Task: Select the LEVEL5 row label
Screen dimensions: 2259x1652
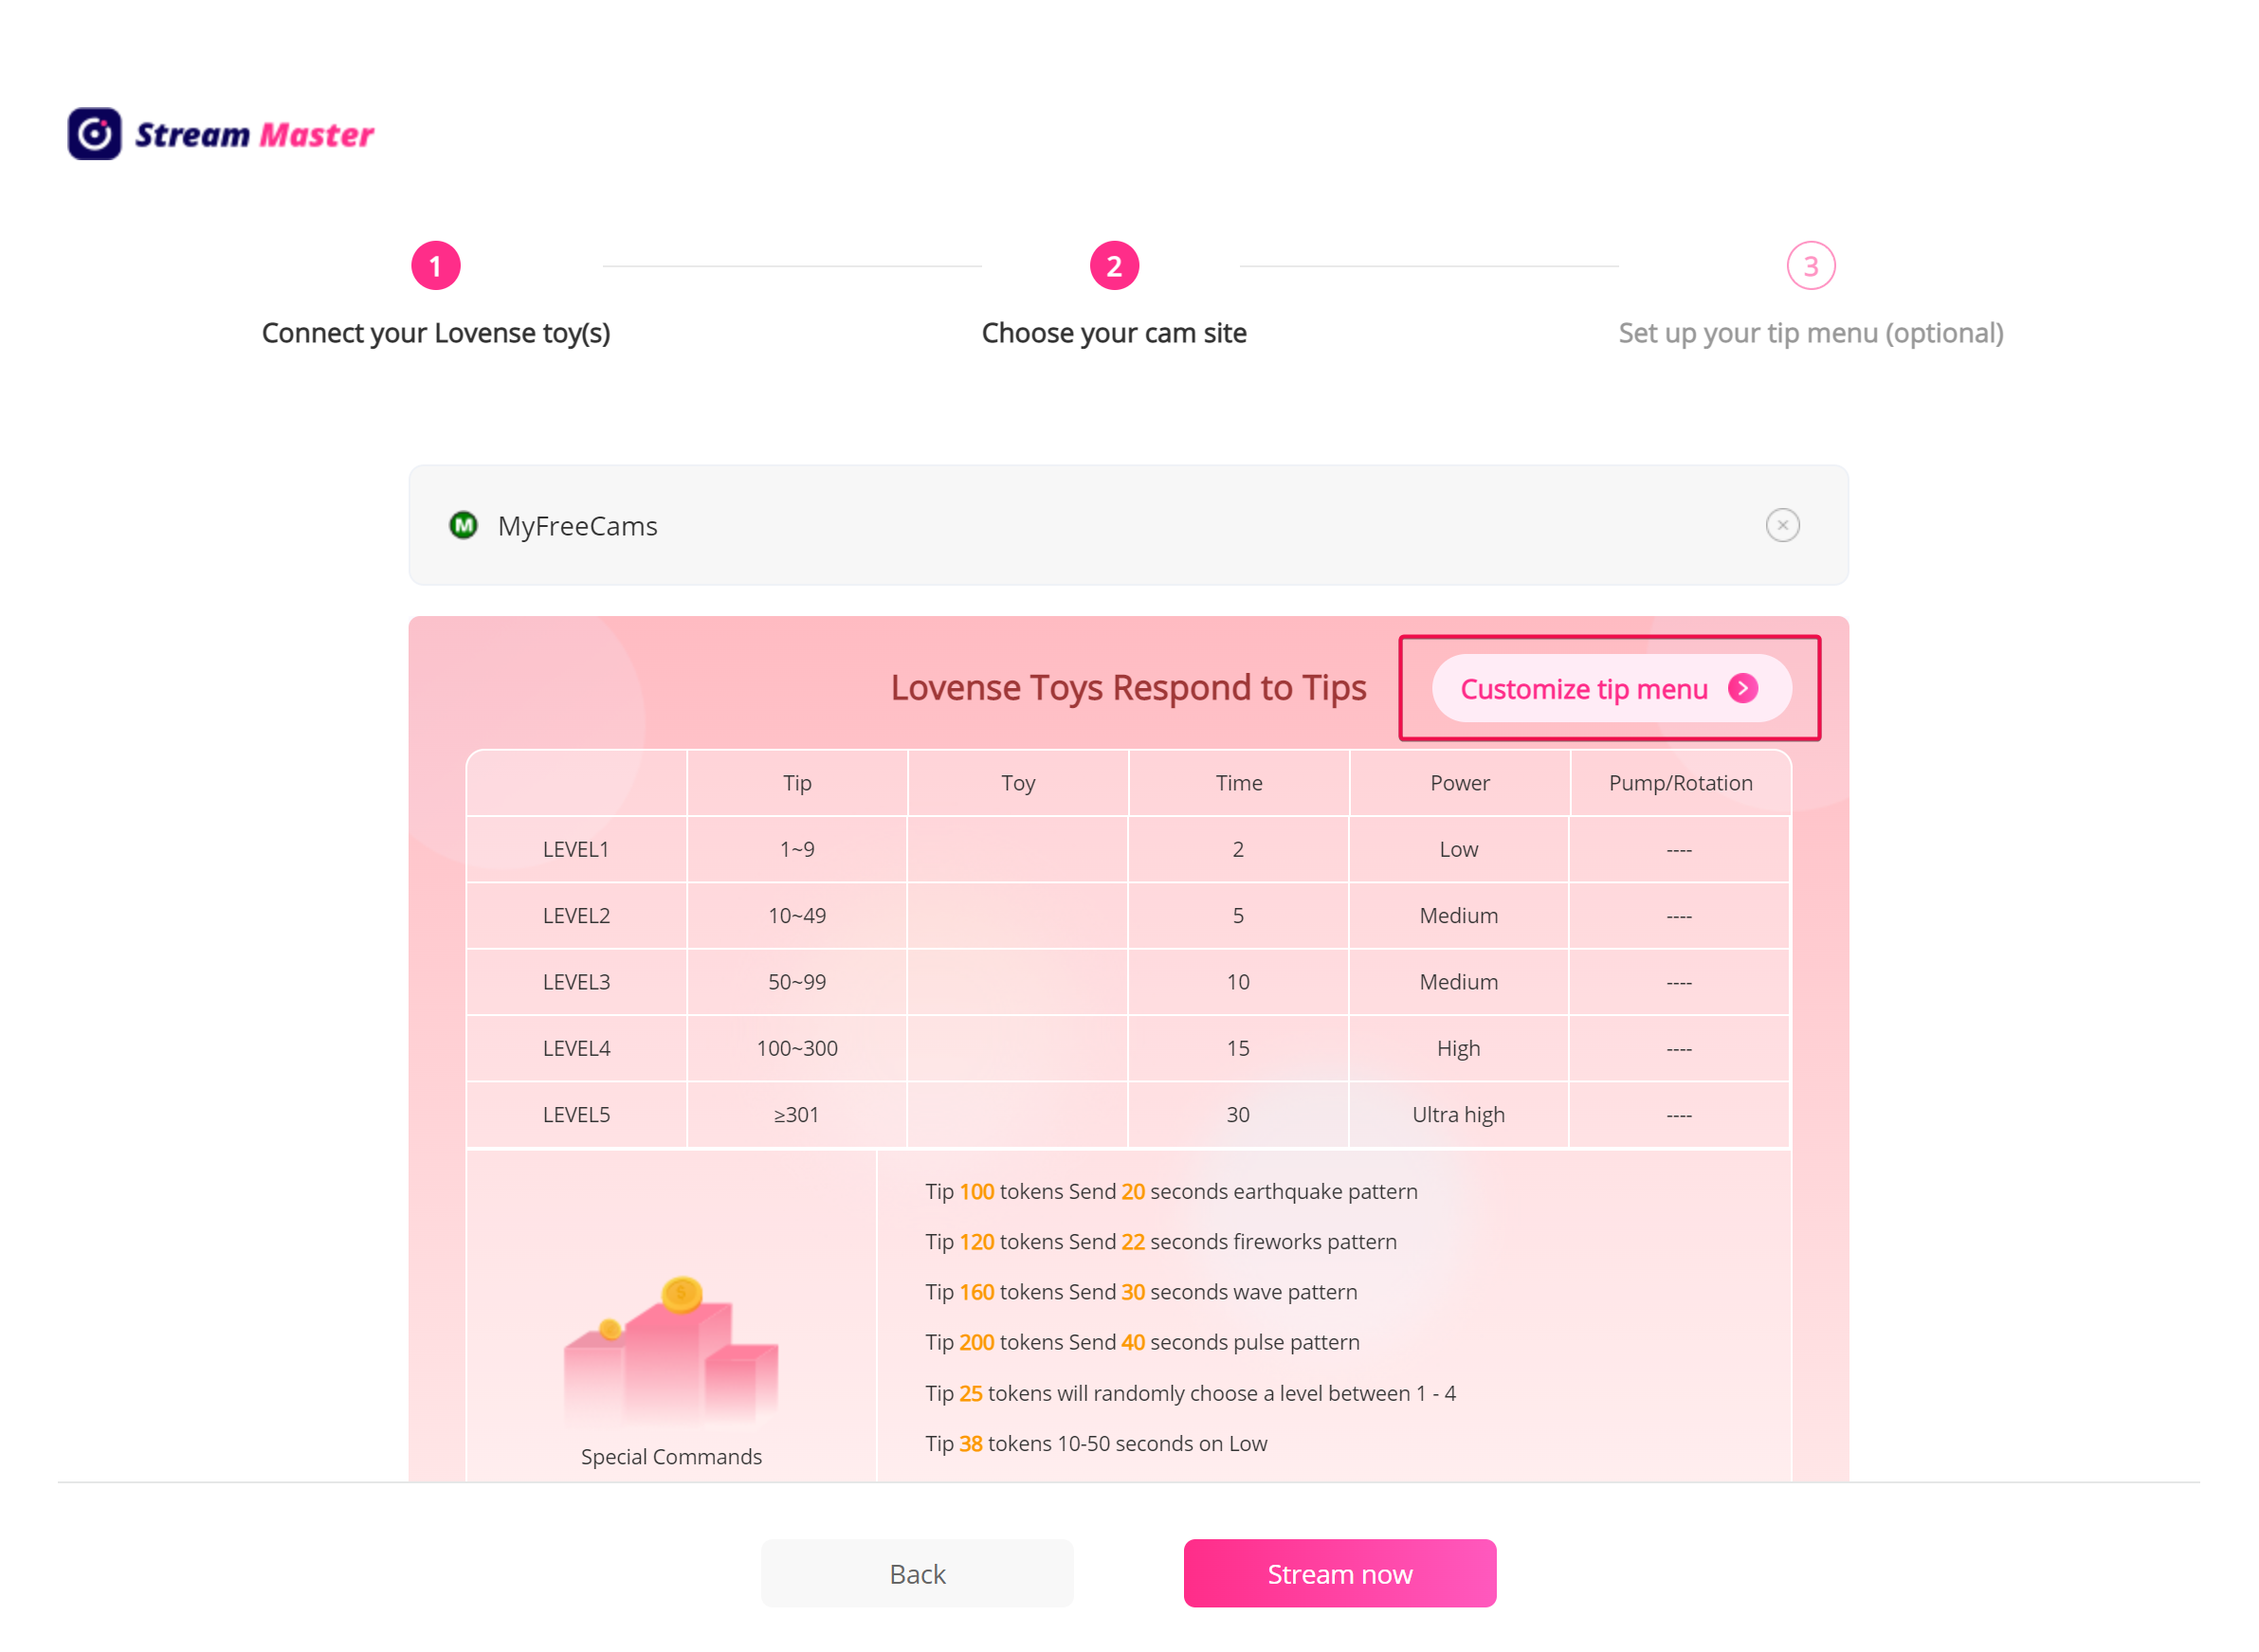Action: pos(576,1114)
